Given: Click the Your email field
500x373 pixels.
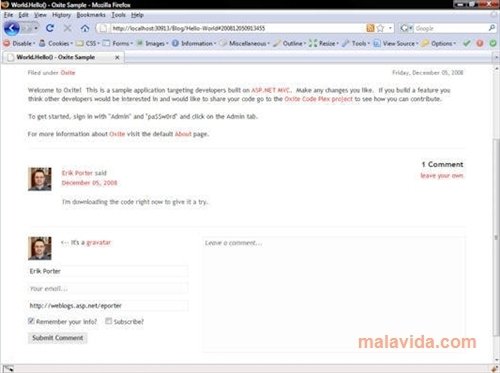Looking at the screenshot, I should tap(108, 288).
